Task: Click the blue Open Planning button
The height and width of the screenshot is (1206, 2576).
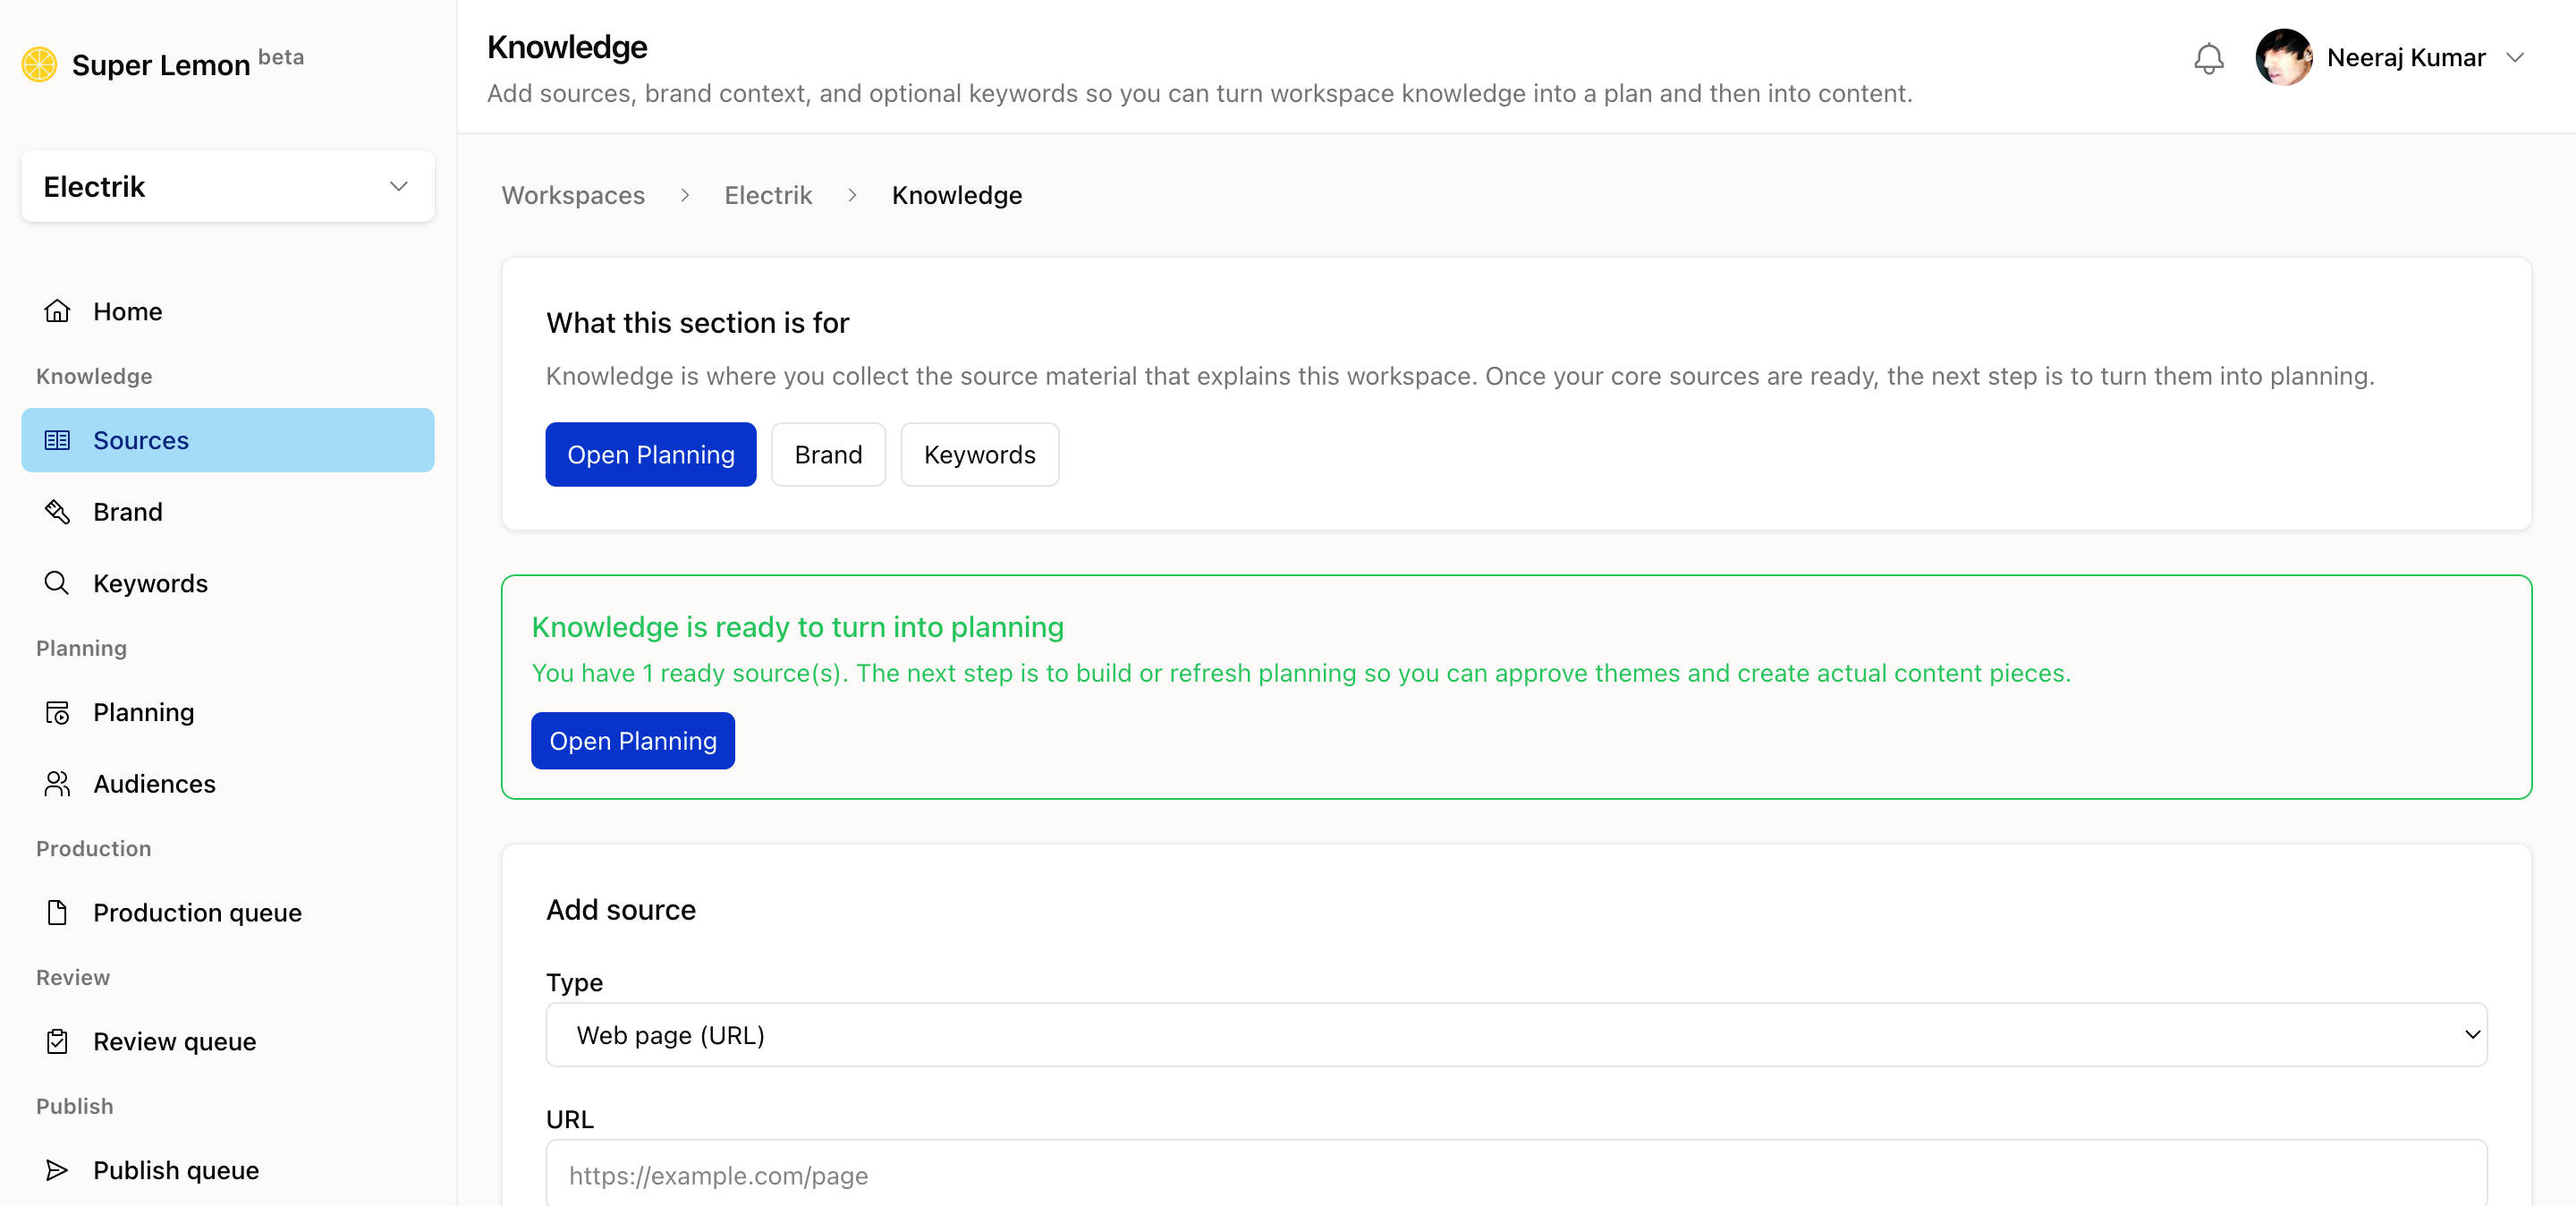Action: (x=650, y=454)
